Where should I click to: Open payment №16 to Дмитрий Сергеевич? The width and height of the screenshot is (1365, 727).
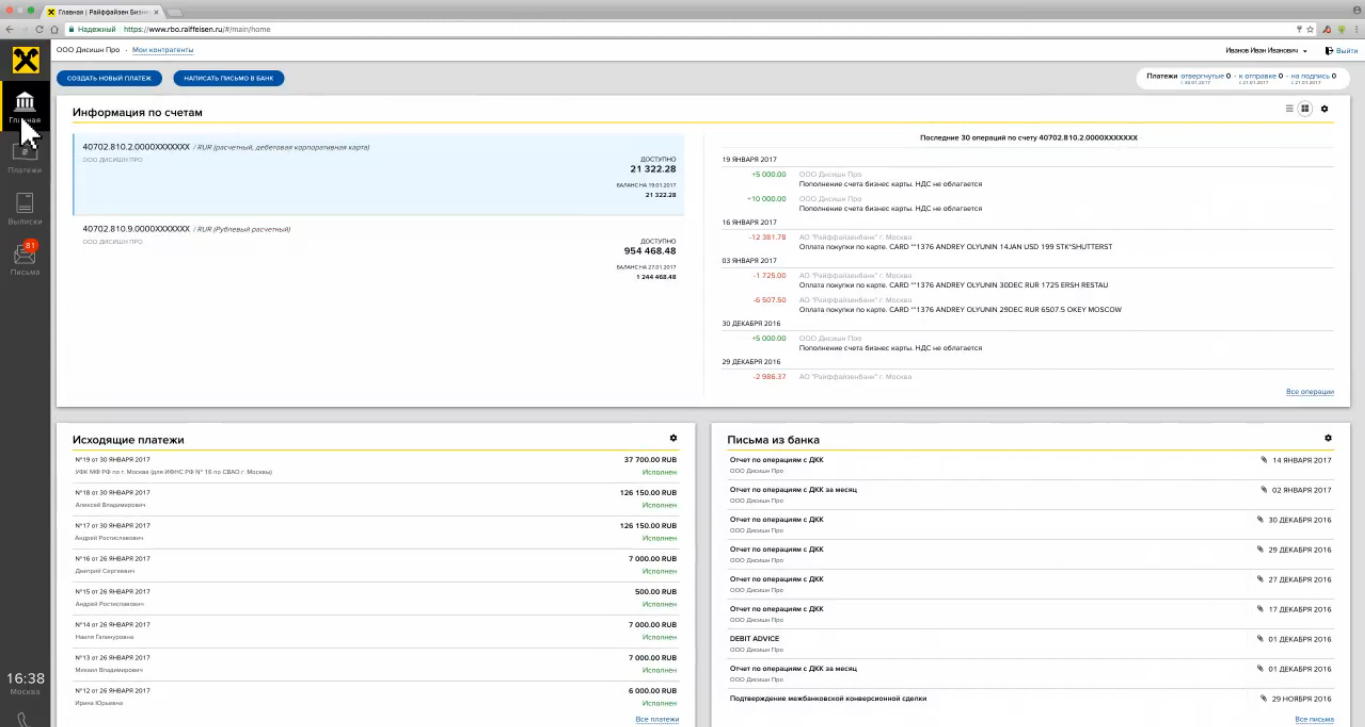376,564
